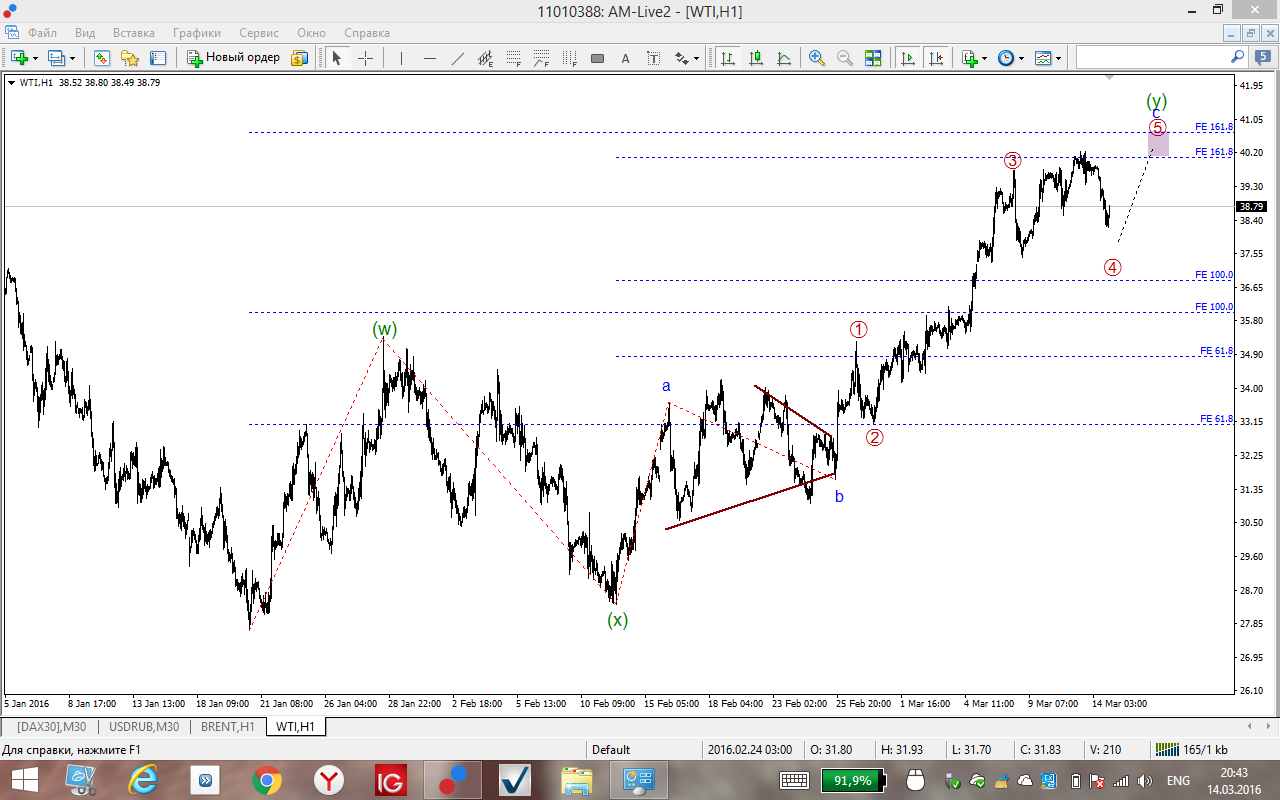Toggle Auto Scroll chart button
The width and height of the screenshot is (1280, 800).
point(907,58)
